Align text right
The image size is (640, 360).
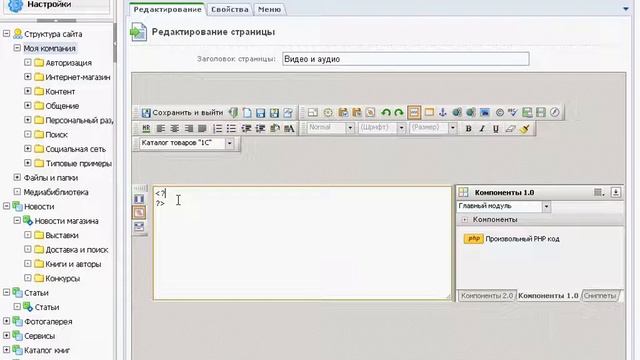pos(189,129)
